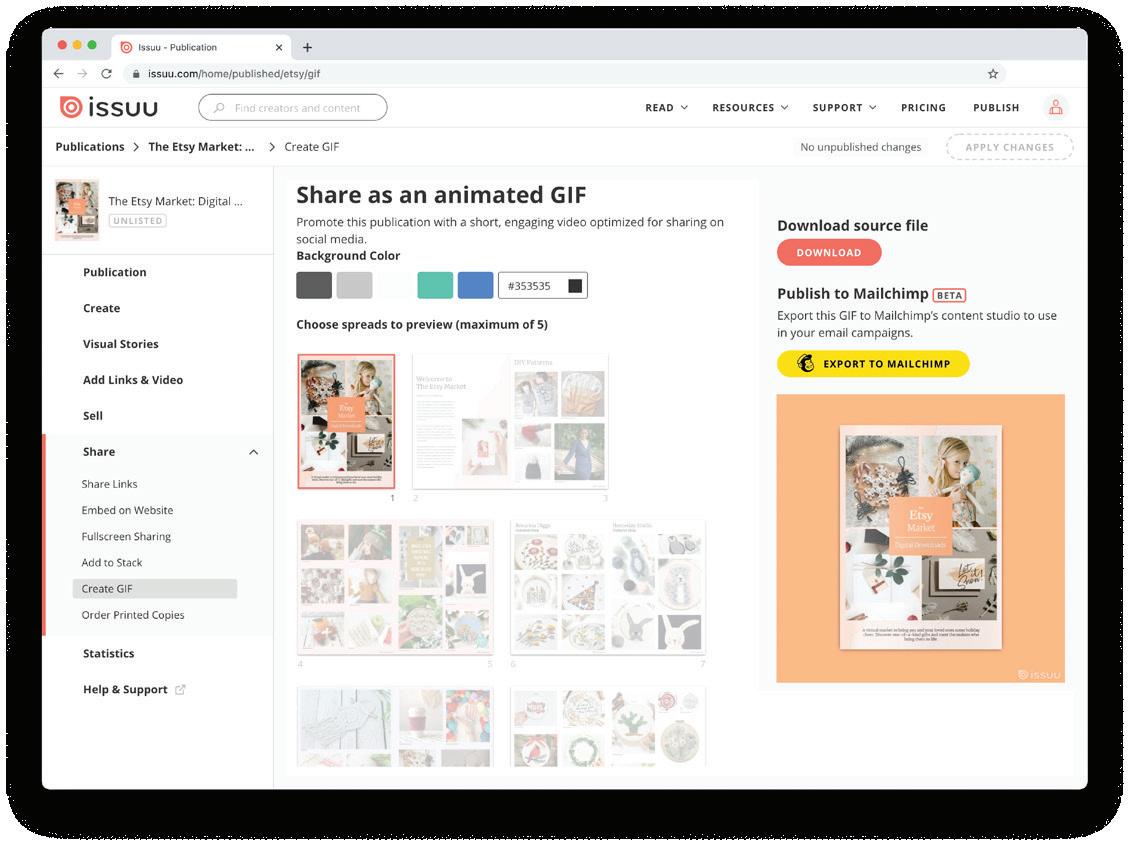Viewport: 1129px width, 844px height.
Task: Open Help & Support link
Action: pos(125,690)
